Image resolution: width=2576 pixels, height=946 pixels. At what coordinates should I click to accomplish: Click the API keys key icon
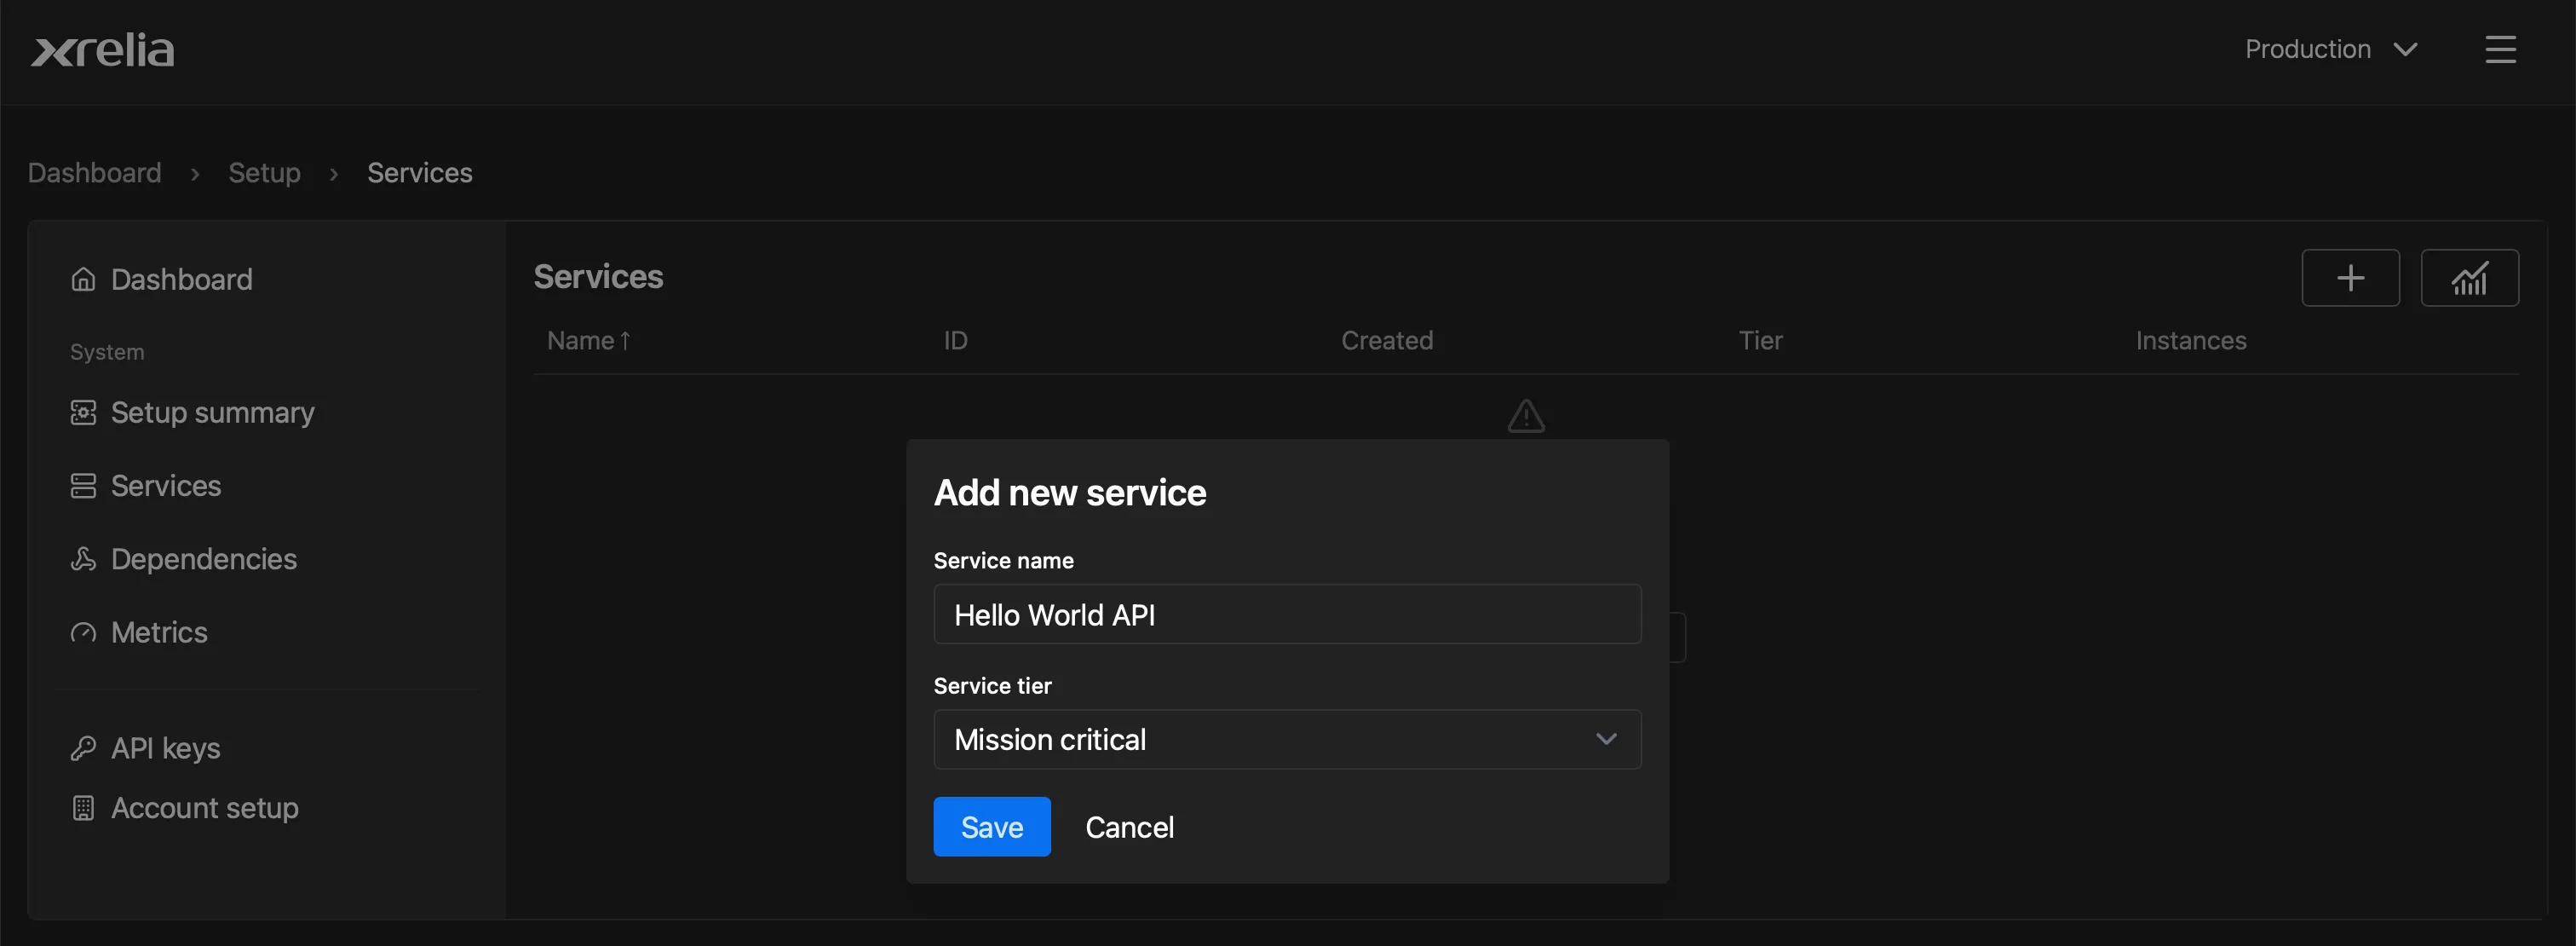pyautogui.click(x=83, y=748)
